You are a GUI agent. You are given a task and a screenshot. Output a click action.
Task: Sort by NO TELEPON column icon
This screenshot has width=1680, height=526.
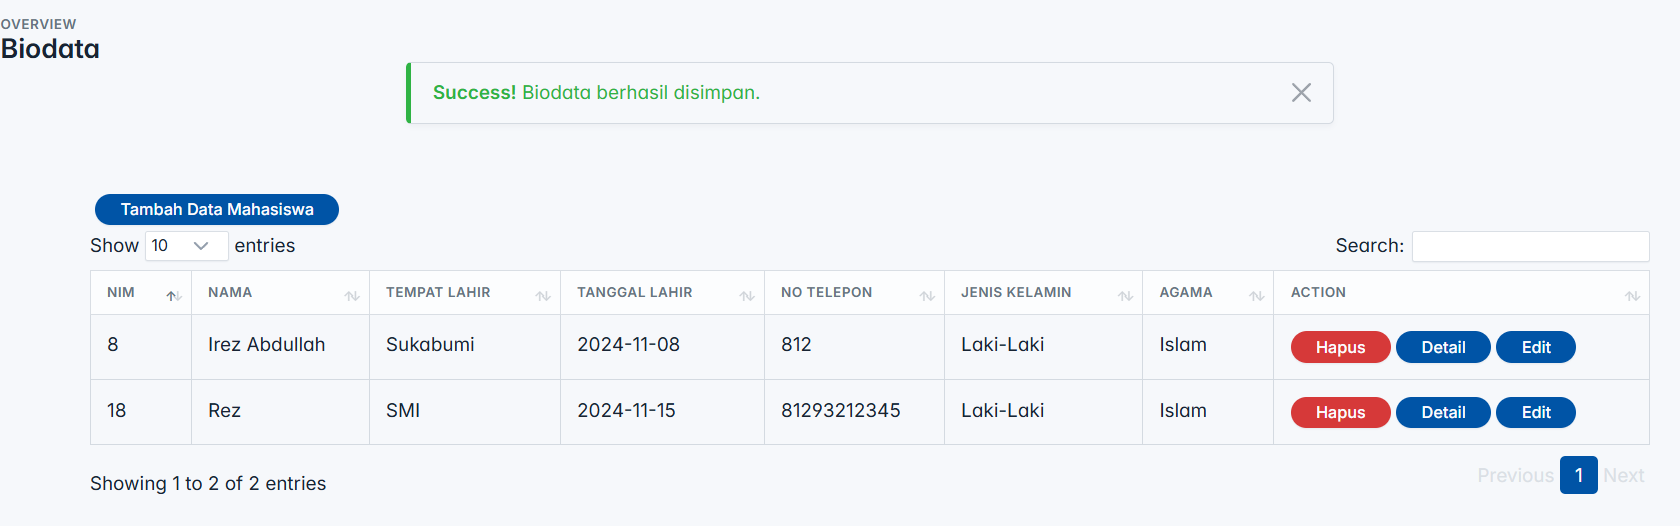(x=927, y=295)
